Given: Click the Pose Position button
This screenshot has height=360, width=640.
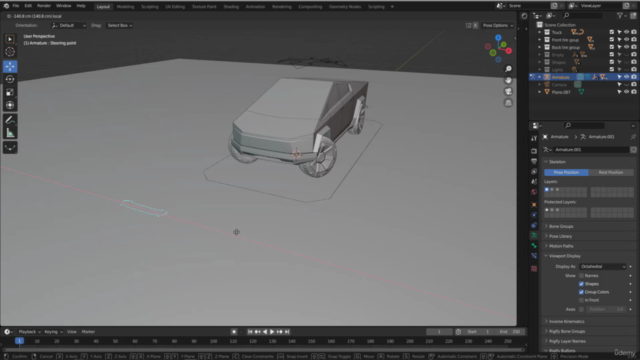Looking at the screenshot, I should (x=566, y=172).
